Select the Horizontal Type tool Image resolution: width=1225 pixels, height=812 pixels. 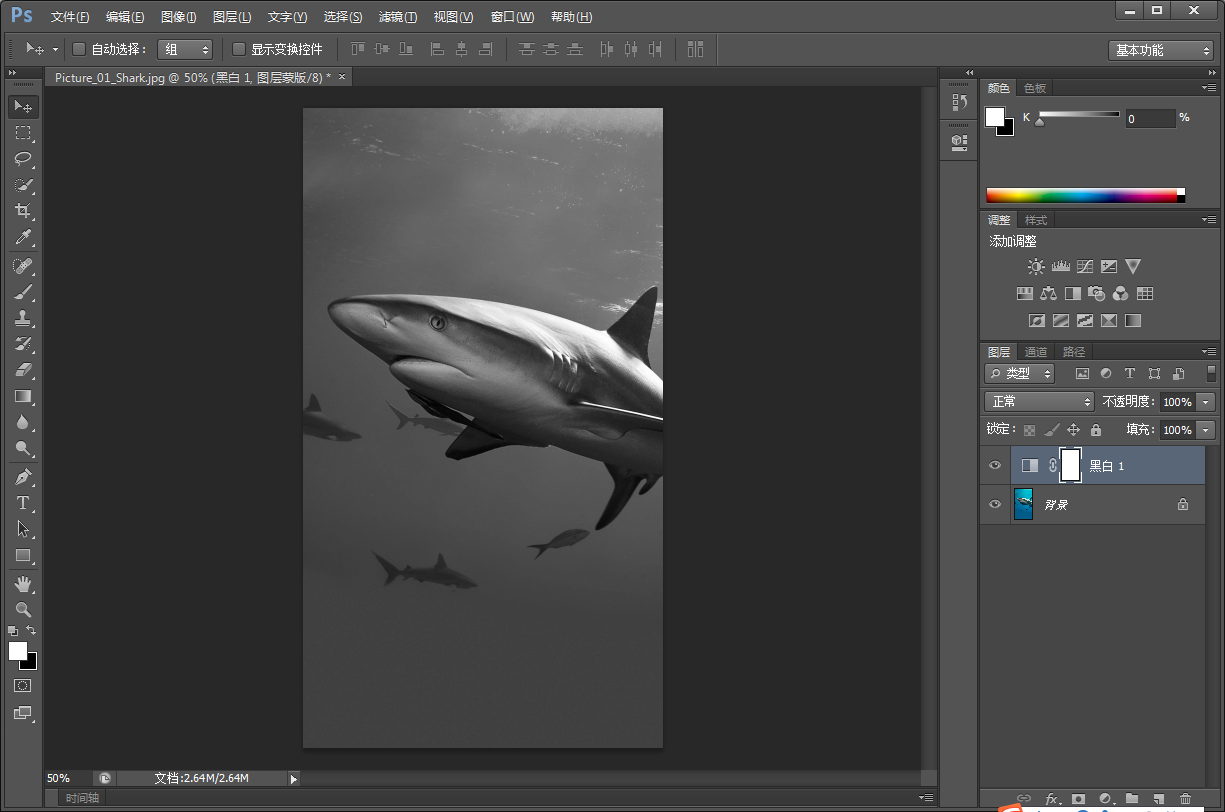click(22, 503)
